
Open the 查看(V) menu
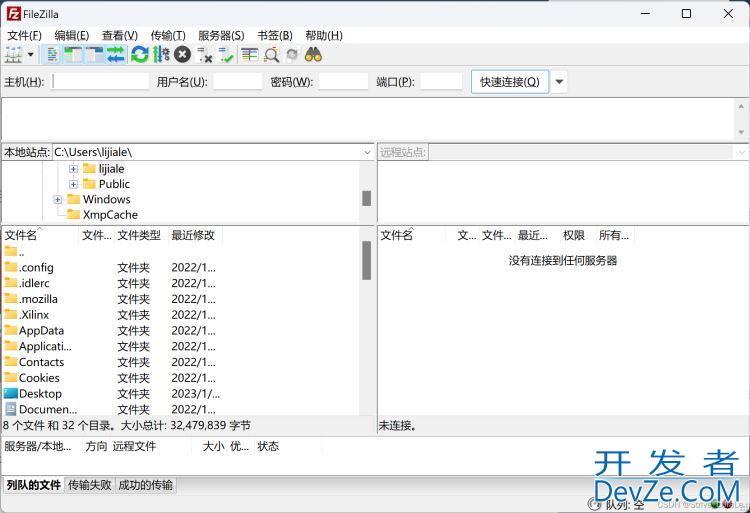click(x=120, y=35)
